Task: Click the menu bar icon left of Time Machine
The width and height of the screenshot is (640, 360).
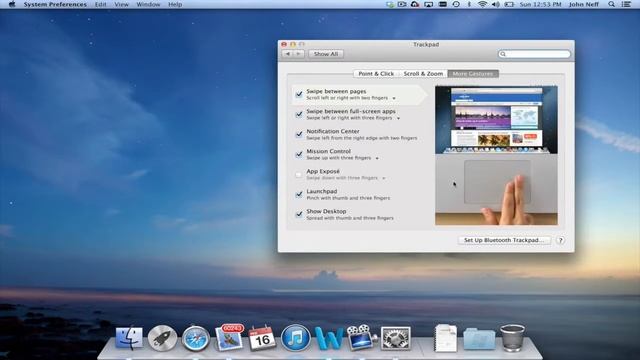Action: point(442,4)
